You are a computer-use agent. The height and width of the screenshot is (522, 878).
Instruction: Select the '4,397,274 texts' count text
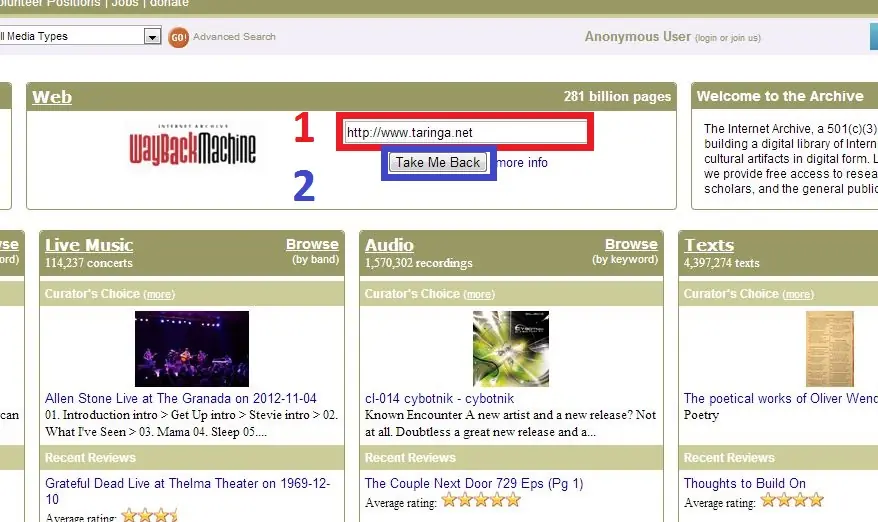[721, 263]
